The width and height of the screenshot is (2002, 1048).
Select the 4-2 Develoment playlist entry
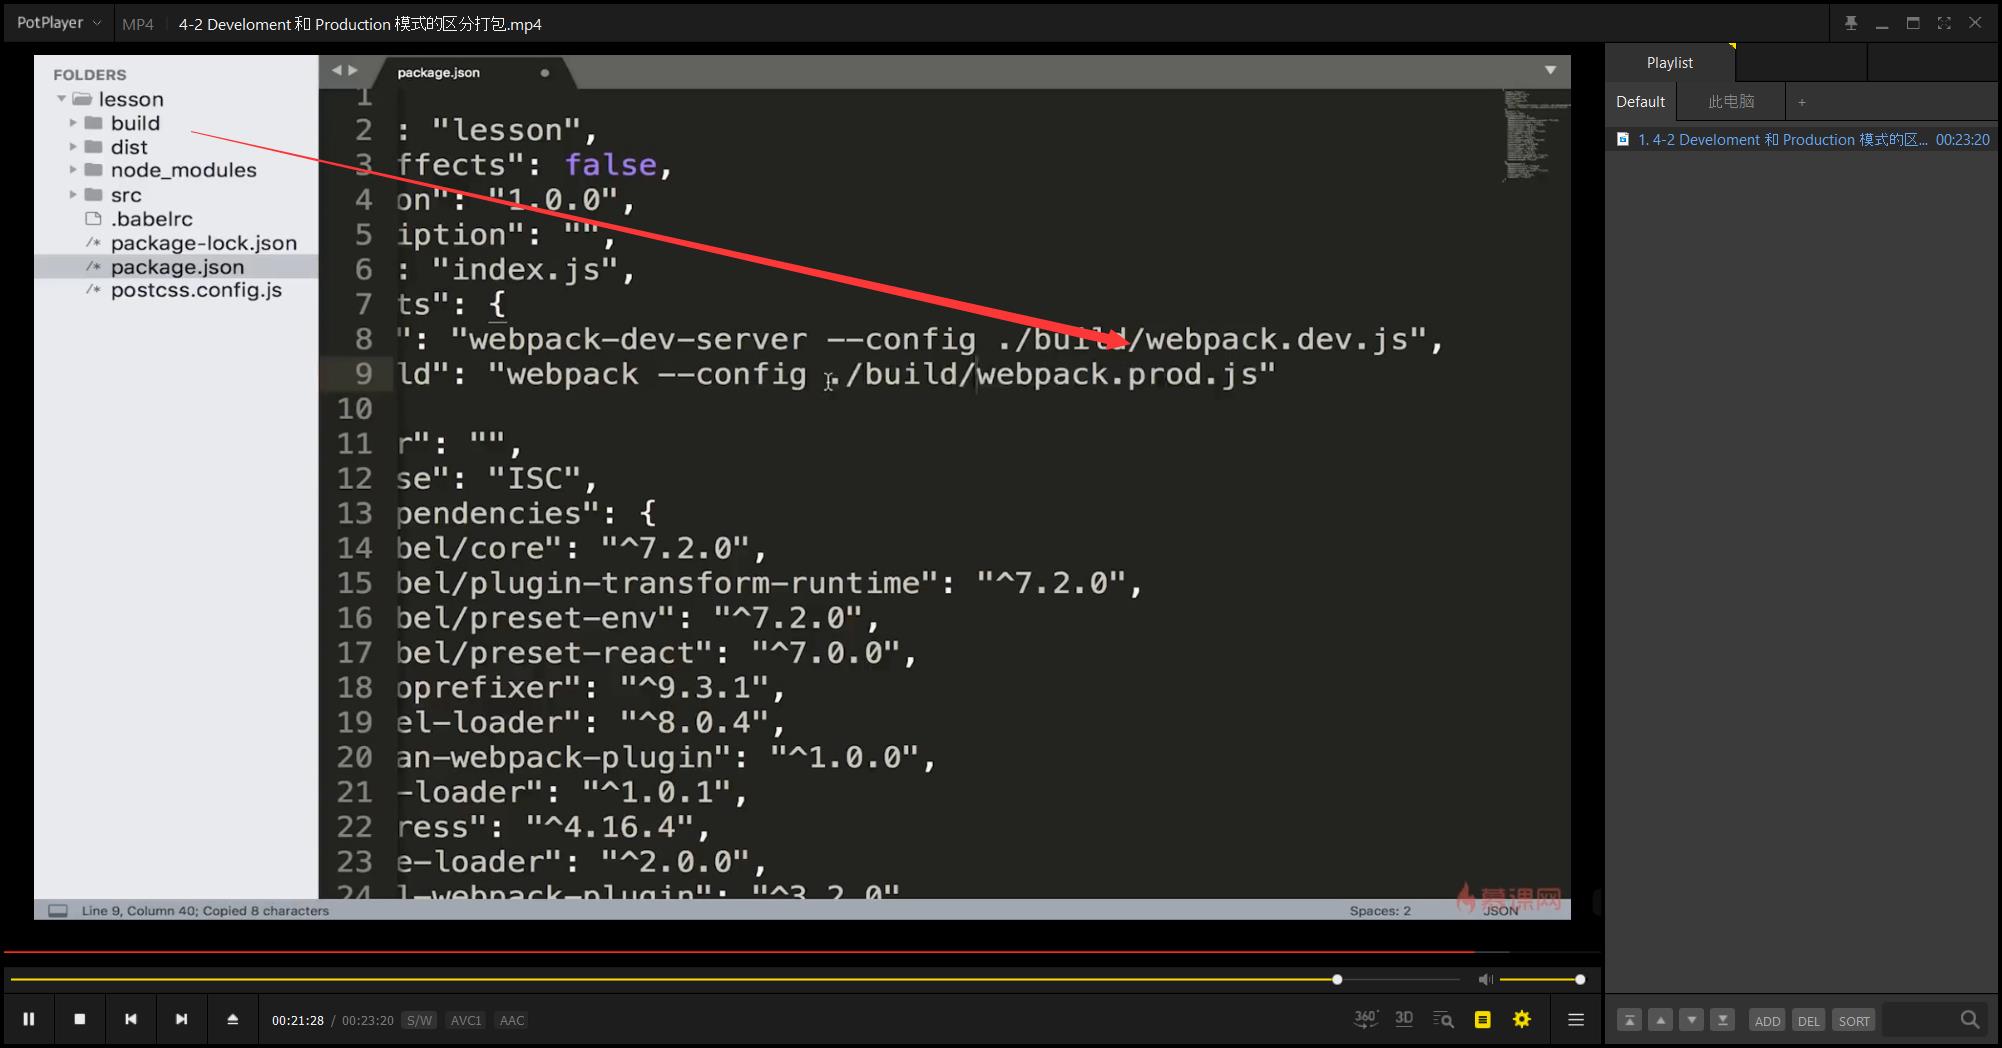pos(1803,140)
